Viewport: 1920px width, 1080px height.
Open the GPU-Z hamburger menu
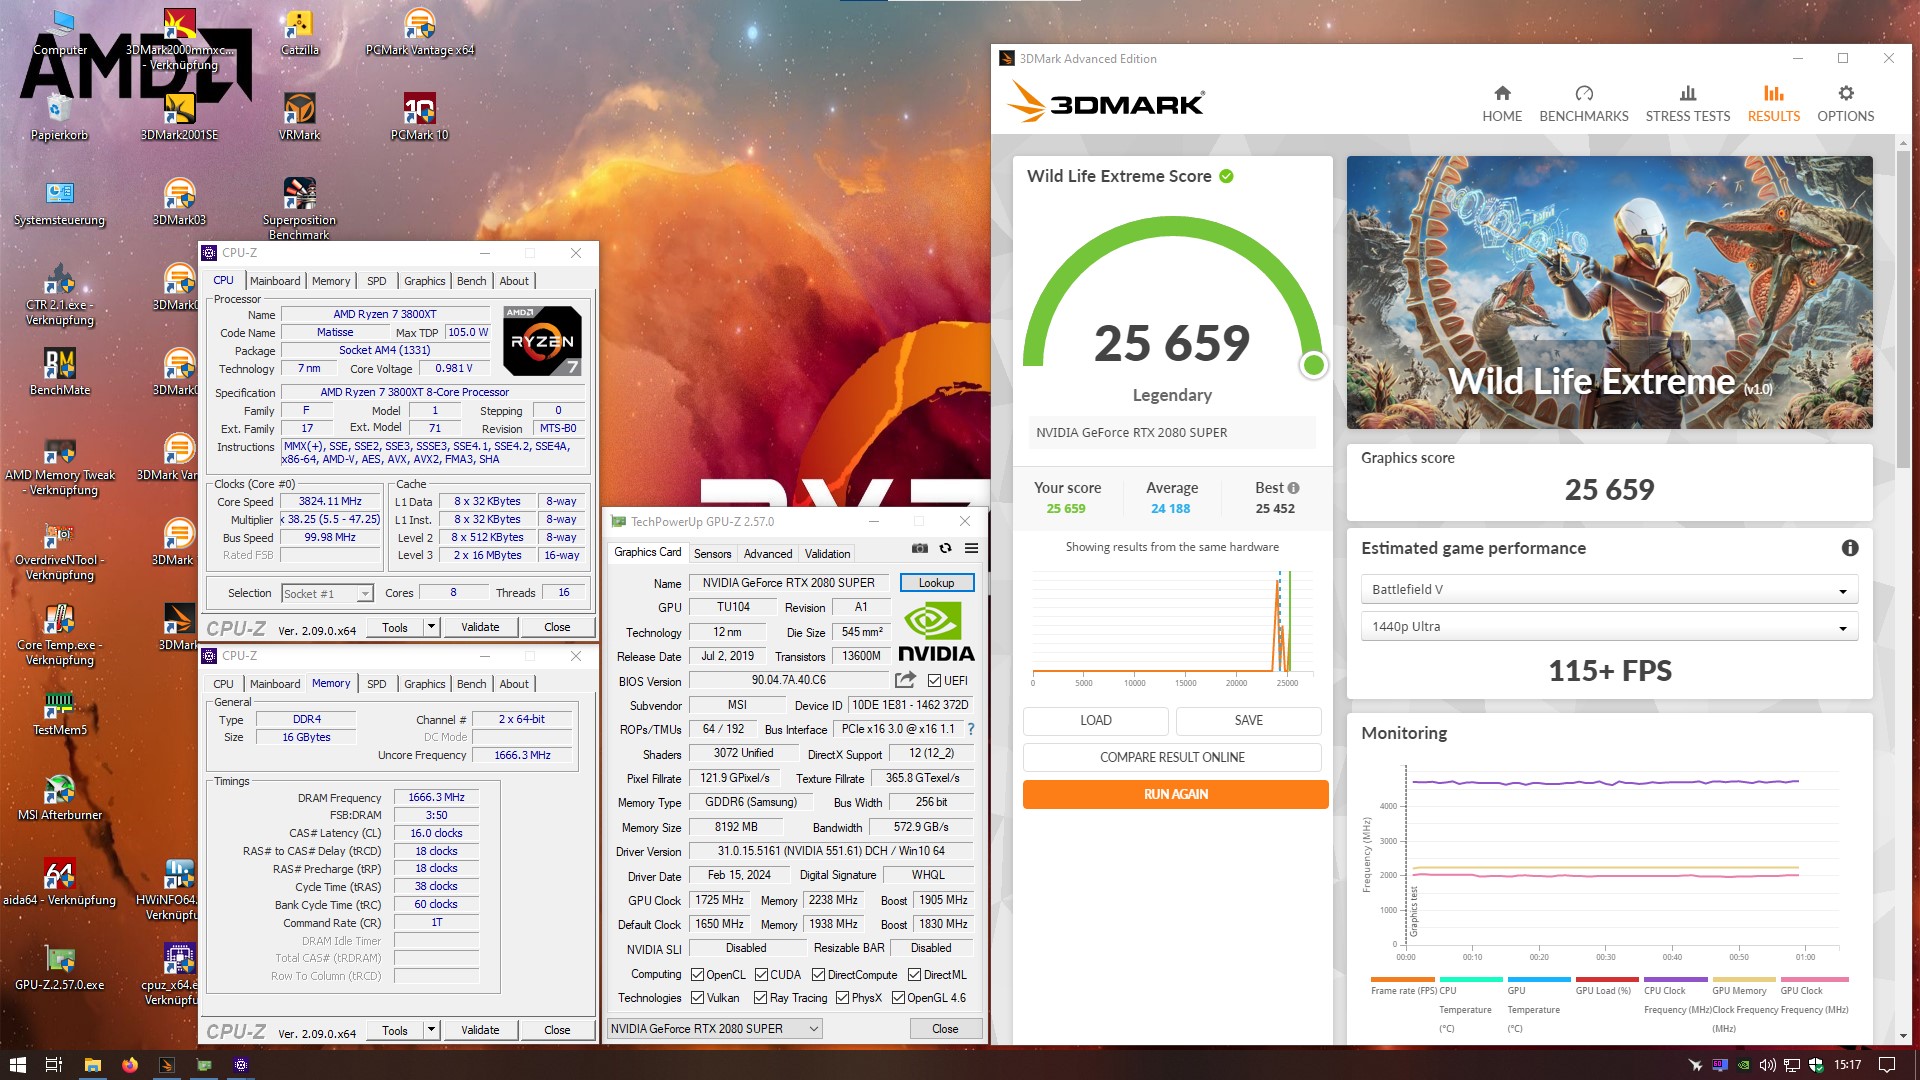tap(971, 548)
